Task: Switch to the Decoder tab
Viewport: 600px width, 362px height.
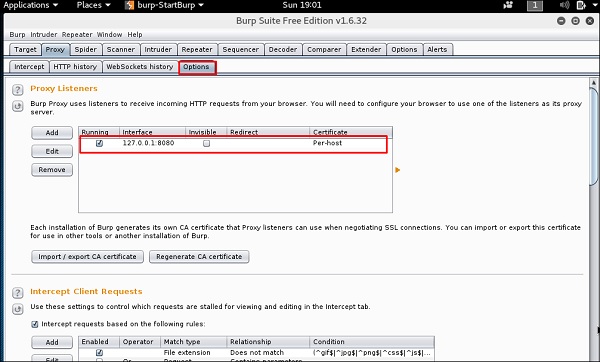Action: (283, 49)
